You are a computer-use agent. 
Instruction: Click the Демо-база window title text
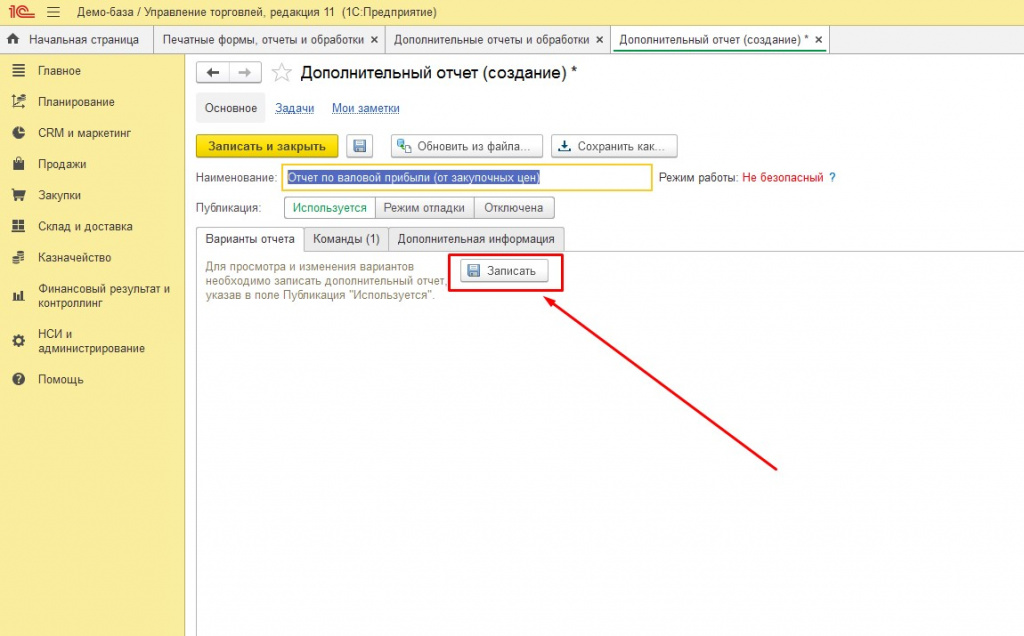pyautogui.click(x=257, y=12)
